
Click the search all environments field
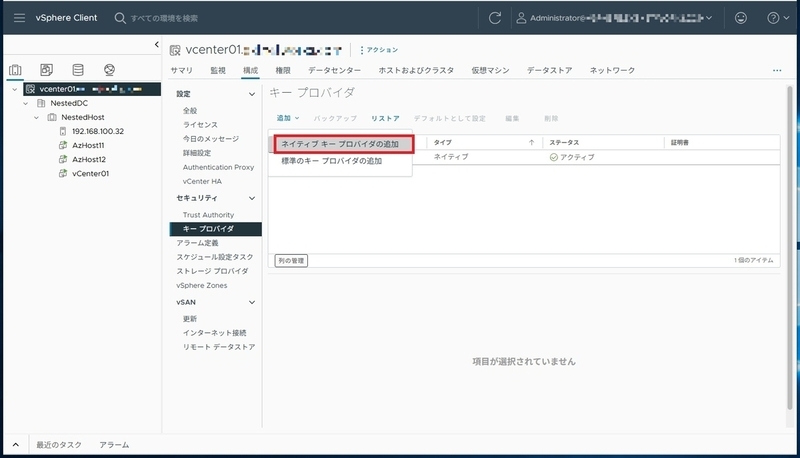164,18
